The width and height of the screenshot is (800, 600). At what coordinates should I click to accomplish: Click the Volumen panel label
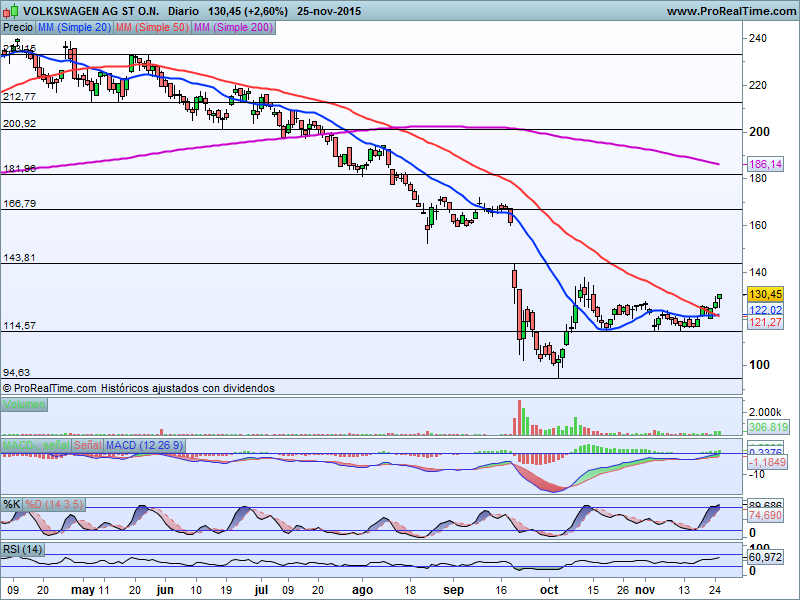24,405
